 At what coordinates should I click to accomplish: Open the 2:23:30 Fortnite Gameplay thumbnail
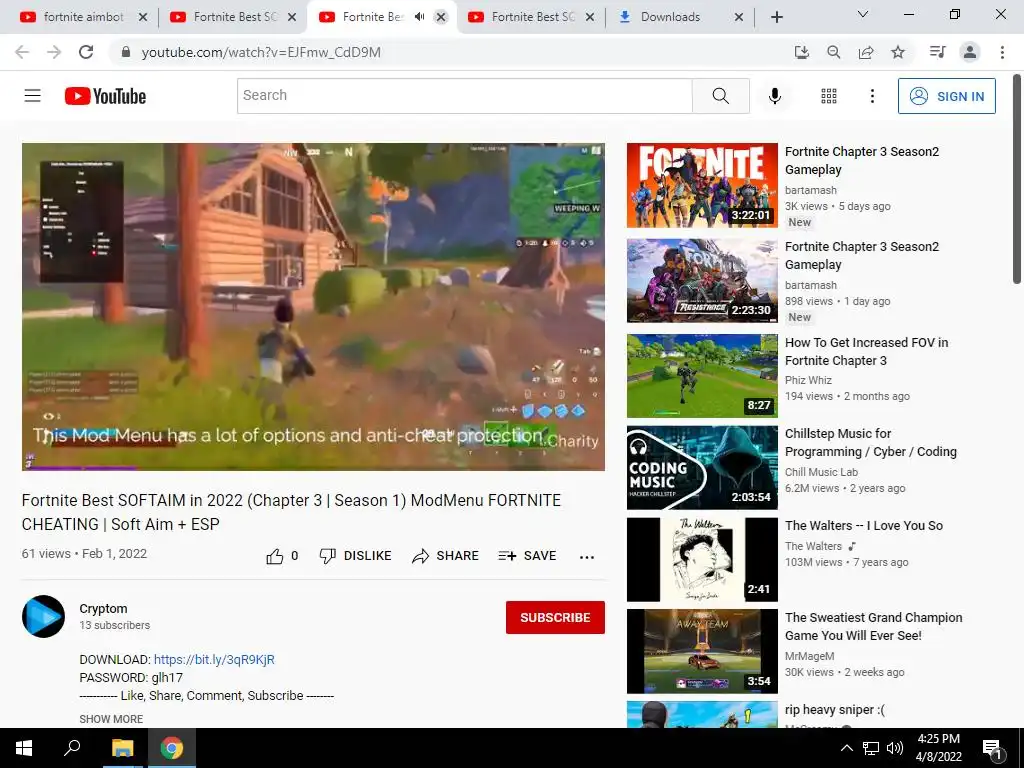702,281
